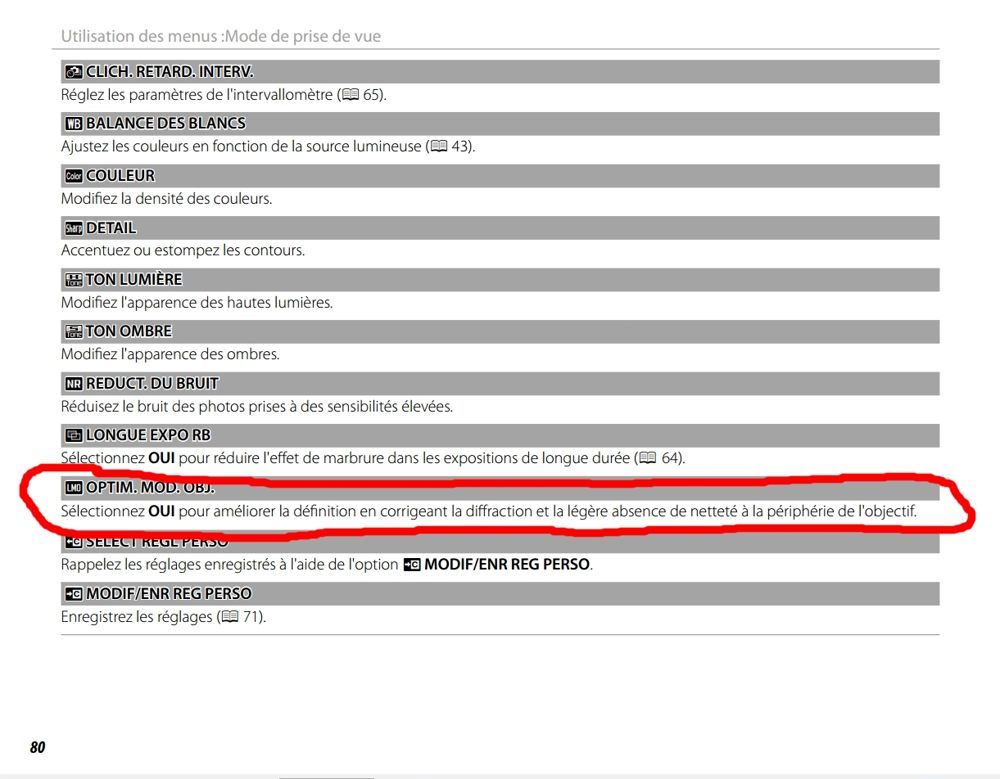Click the book icon before page 64
The width and height of the screenshot is (1000, 779).
pos(648,458)
